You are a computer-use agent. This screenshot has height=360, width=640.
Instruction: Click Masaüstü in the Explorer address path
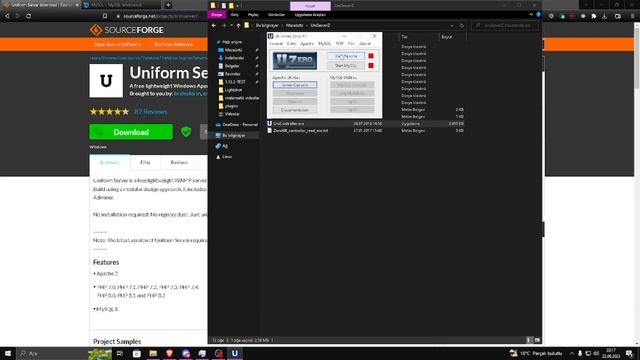[x=294, y=25]
